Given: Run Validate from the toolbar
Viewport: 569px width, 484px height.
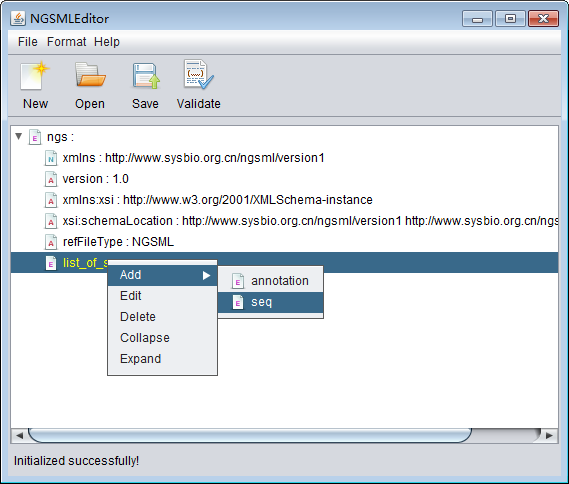Looking at the screenshot, I should [x=198, y=74].
